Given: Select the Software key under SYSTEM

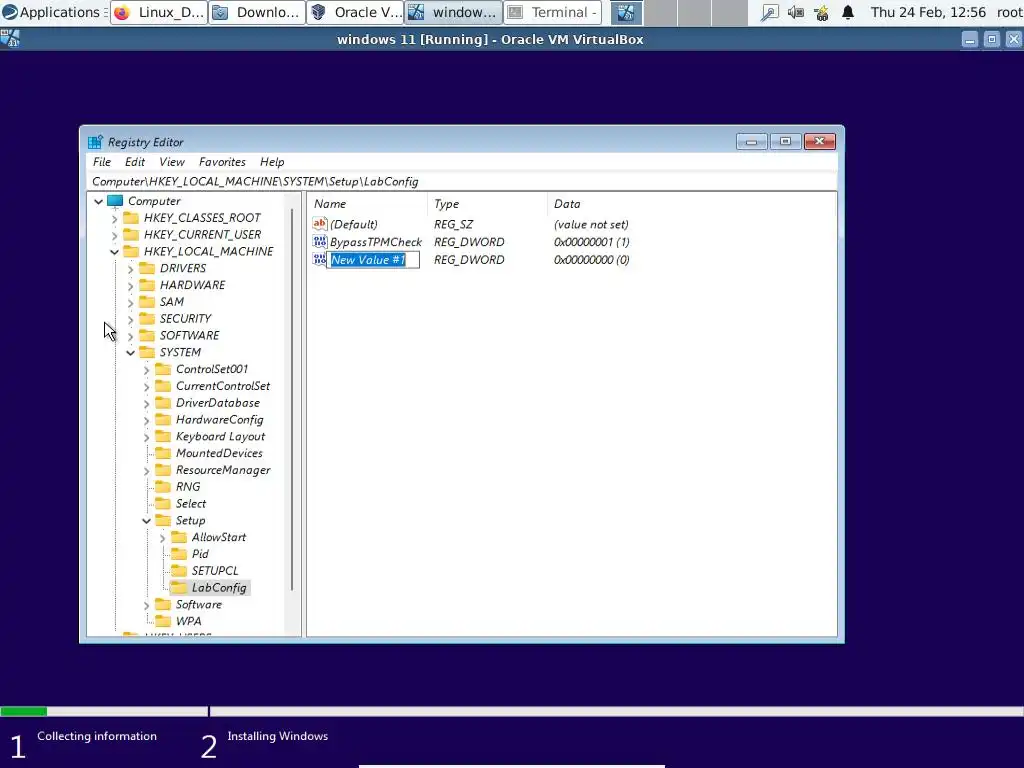Looking at the screenshot, I should coord(199,604).
